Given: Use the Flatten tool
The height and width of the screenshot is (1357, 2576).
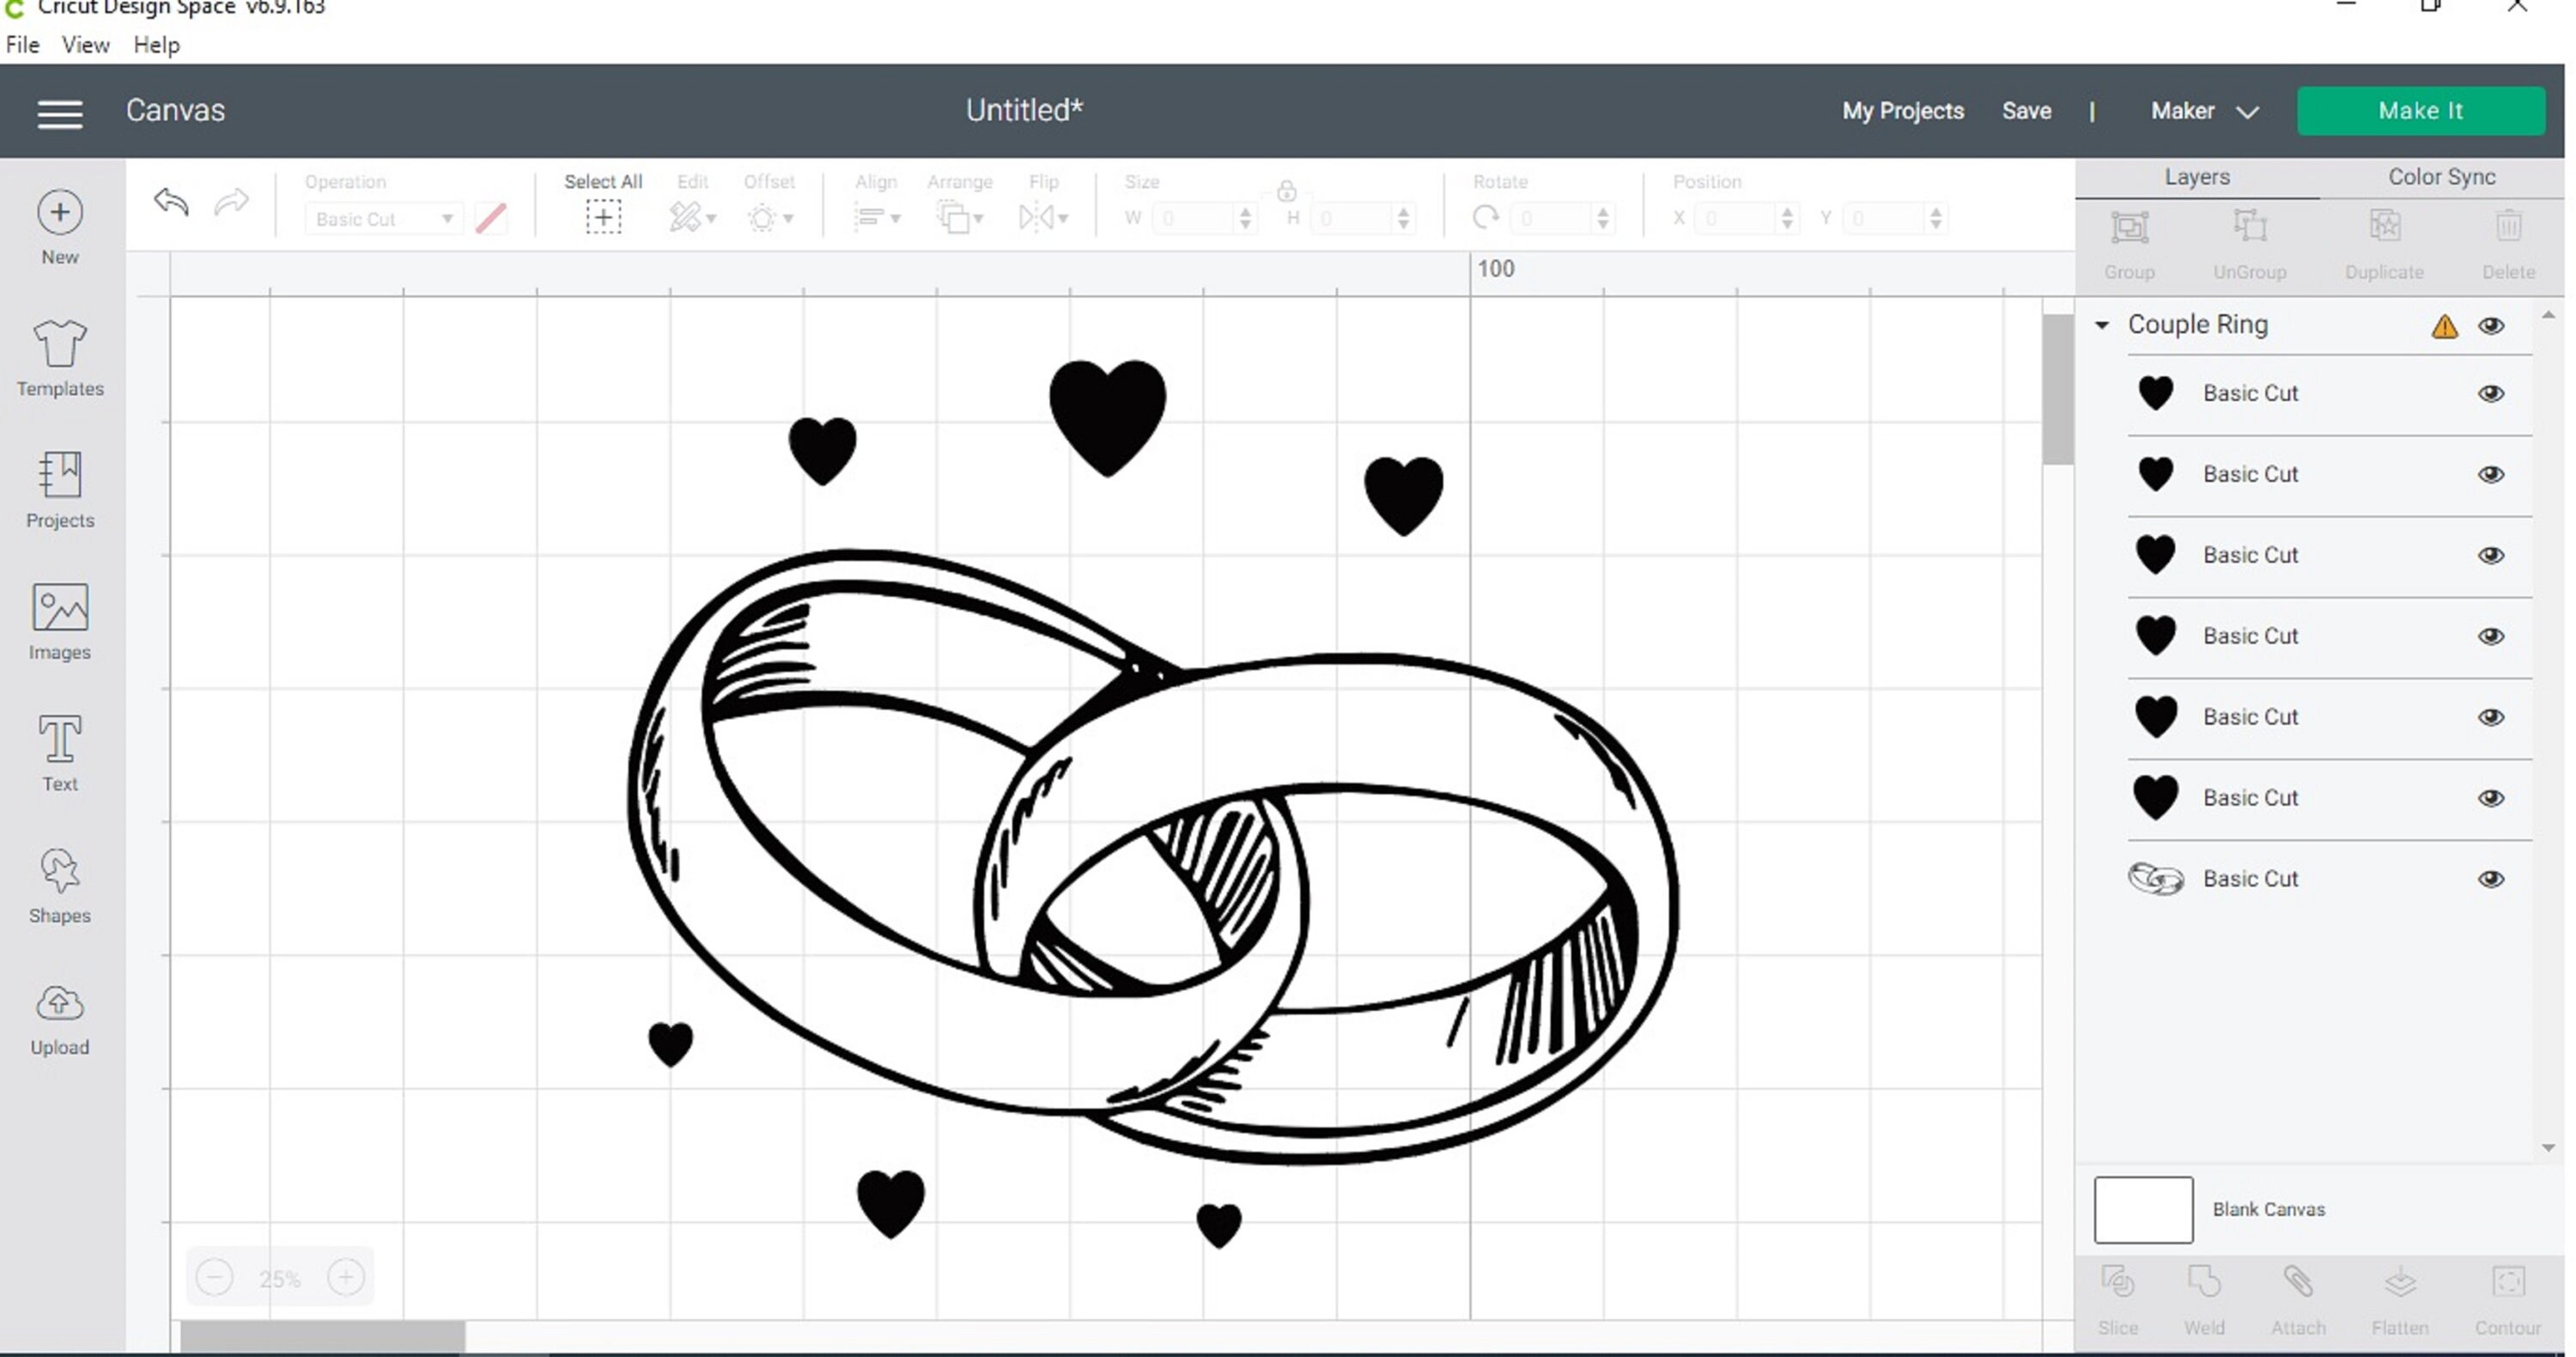Looking at the screenshot, I should point(2399,1290).
